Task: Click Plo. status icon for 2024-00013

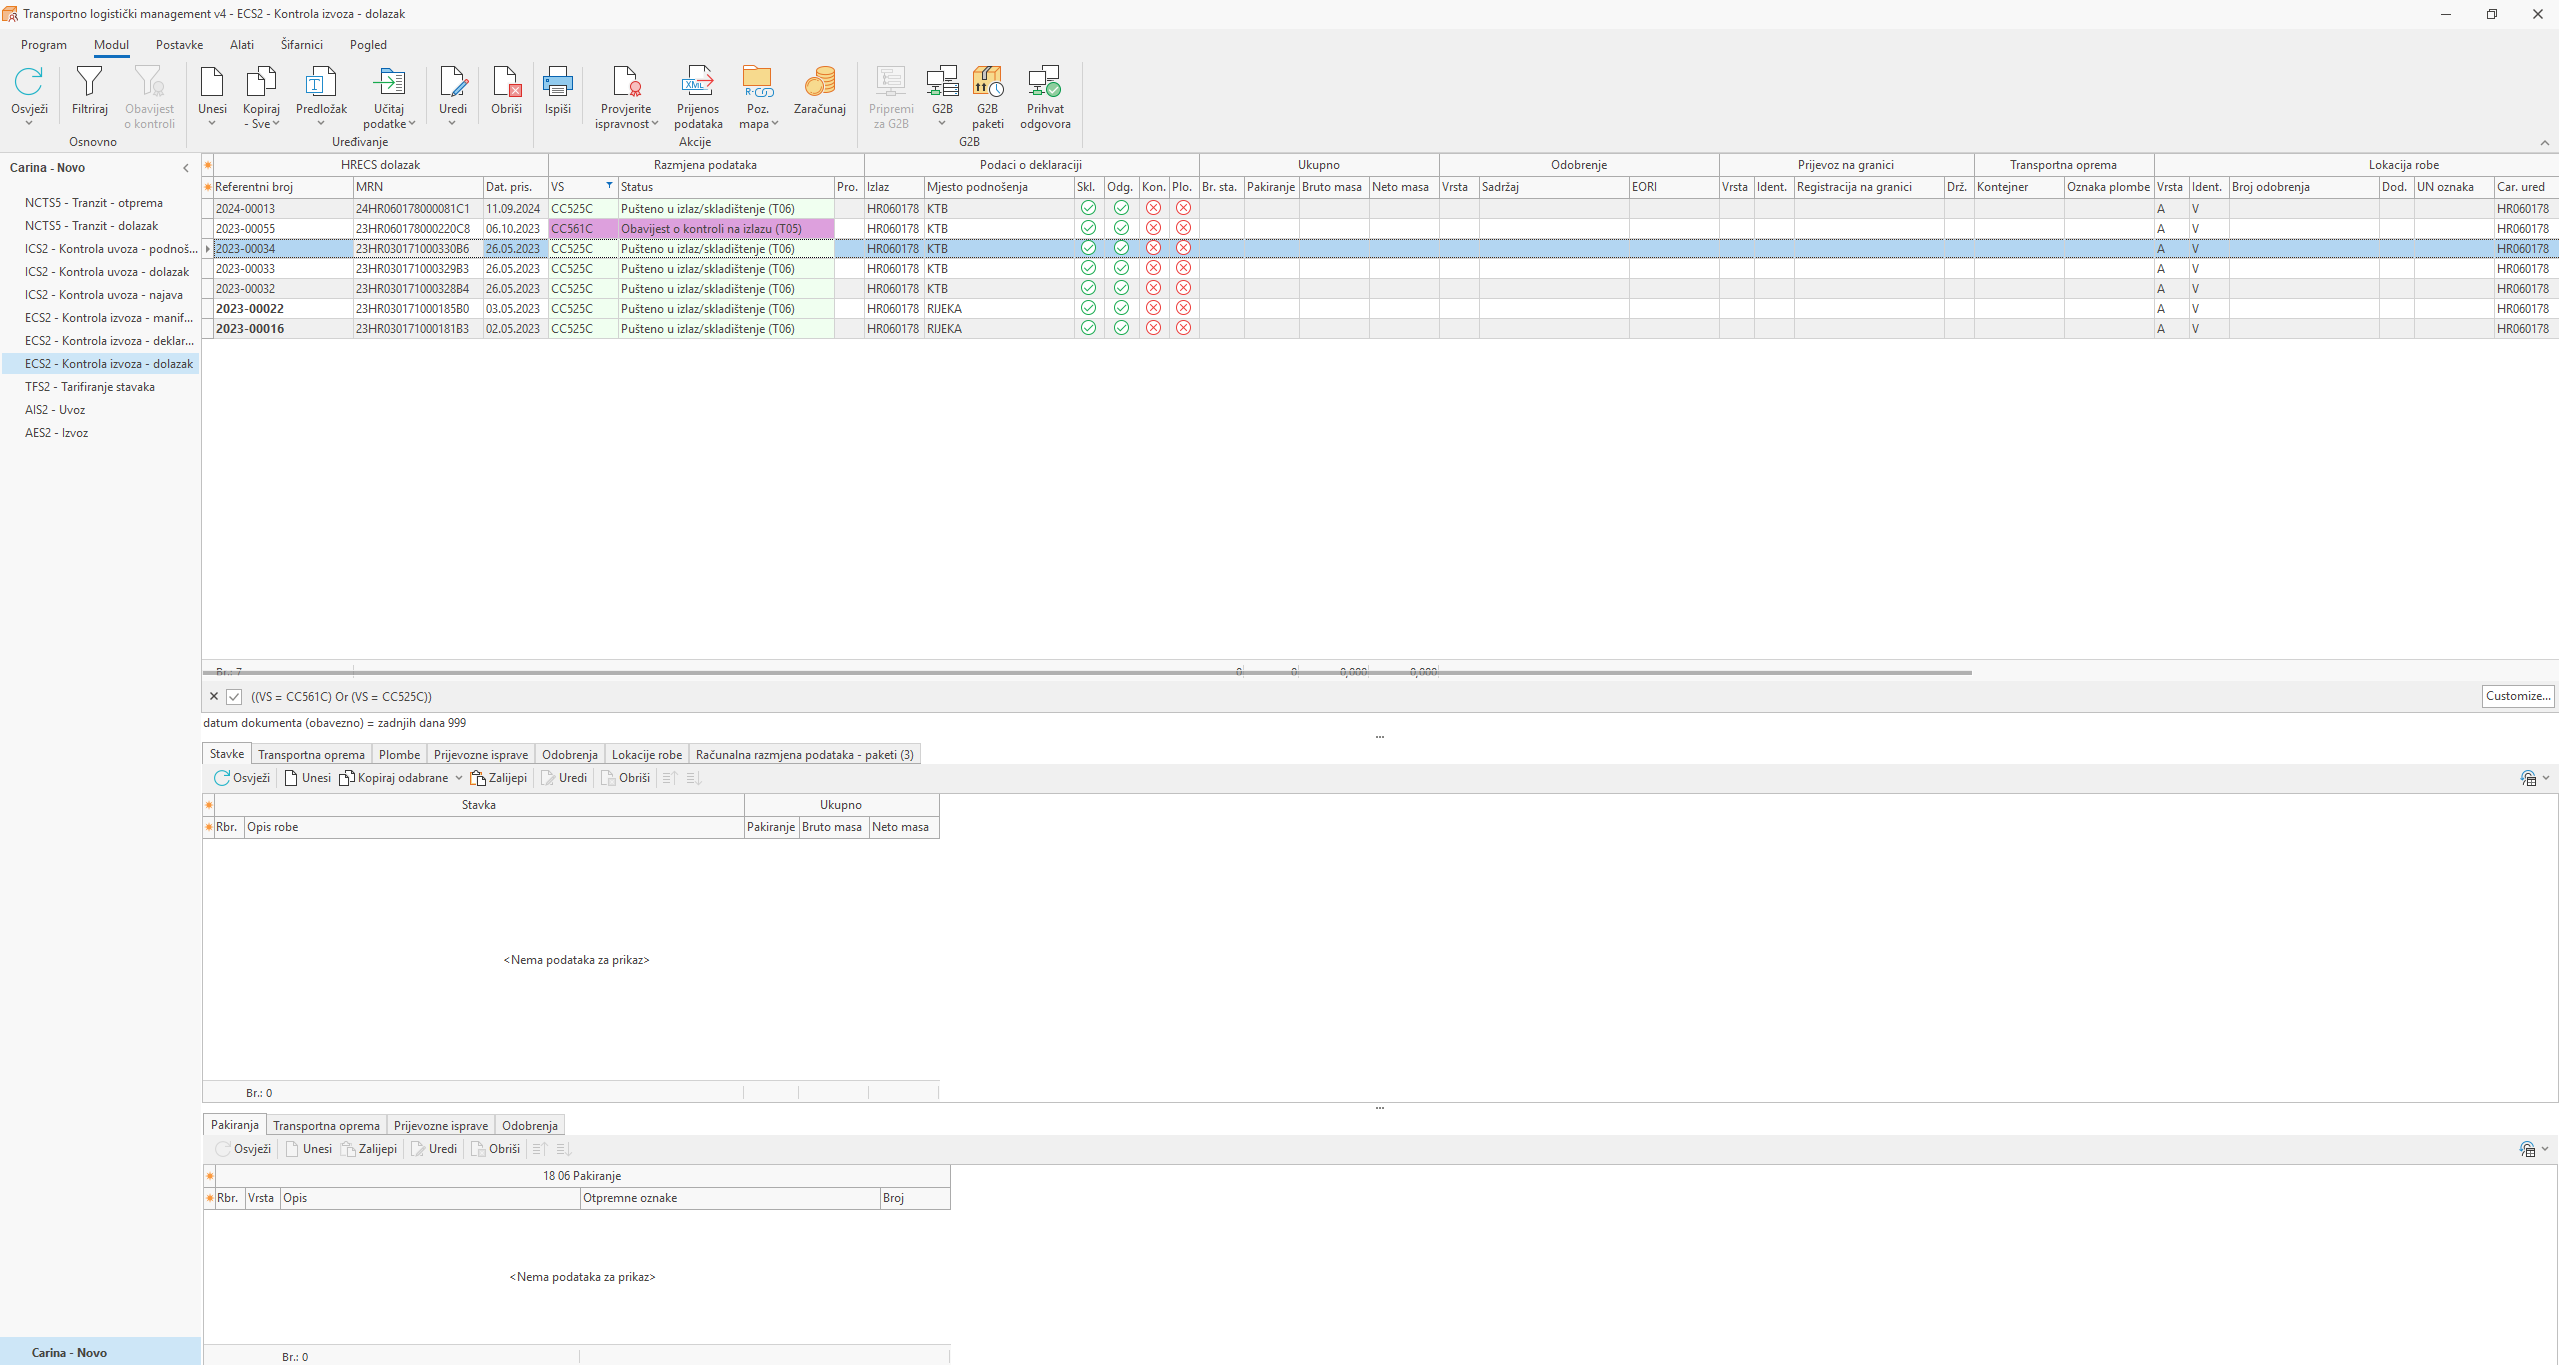Action: click(x=1183, y=208)
